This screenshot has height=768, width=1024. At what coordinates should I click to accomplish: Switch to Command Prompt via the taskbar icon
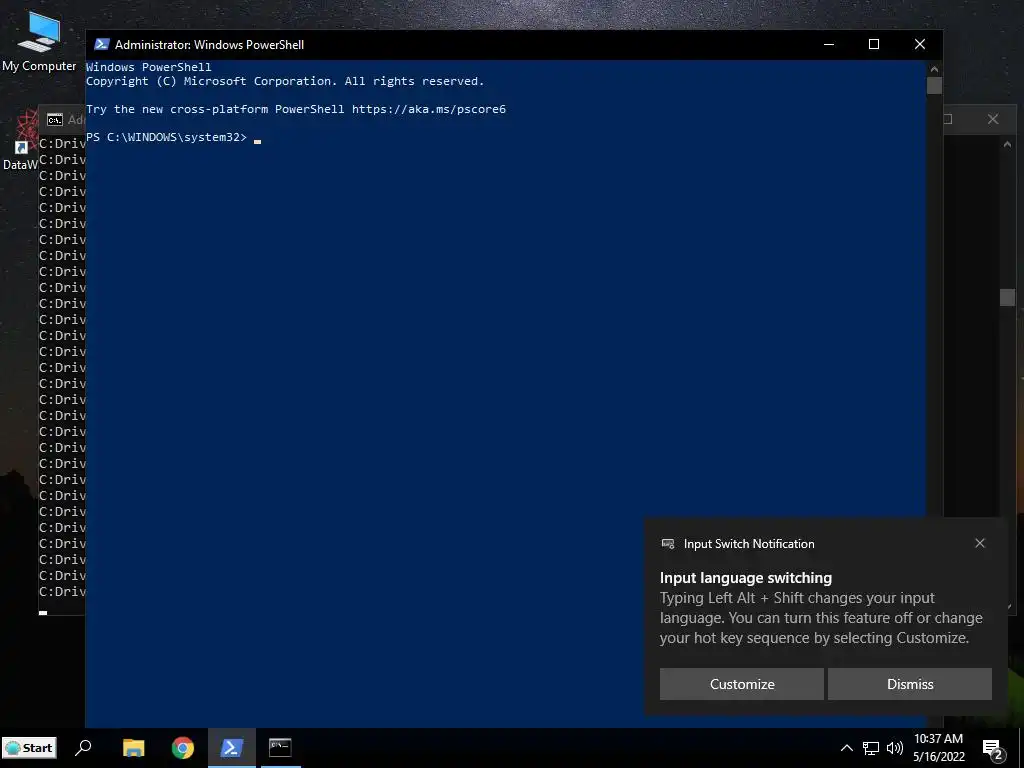tap(280, 748)
